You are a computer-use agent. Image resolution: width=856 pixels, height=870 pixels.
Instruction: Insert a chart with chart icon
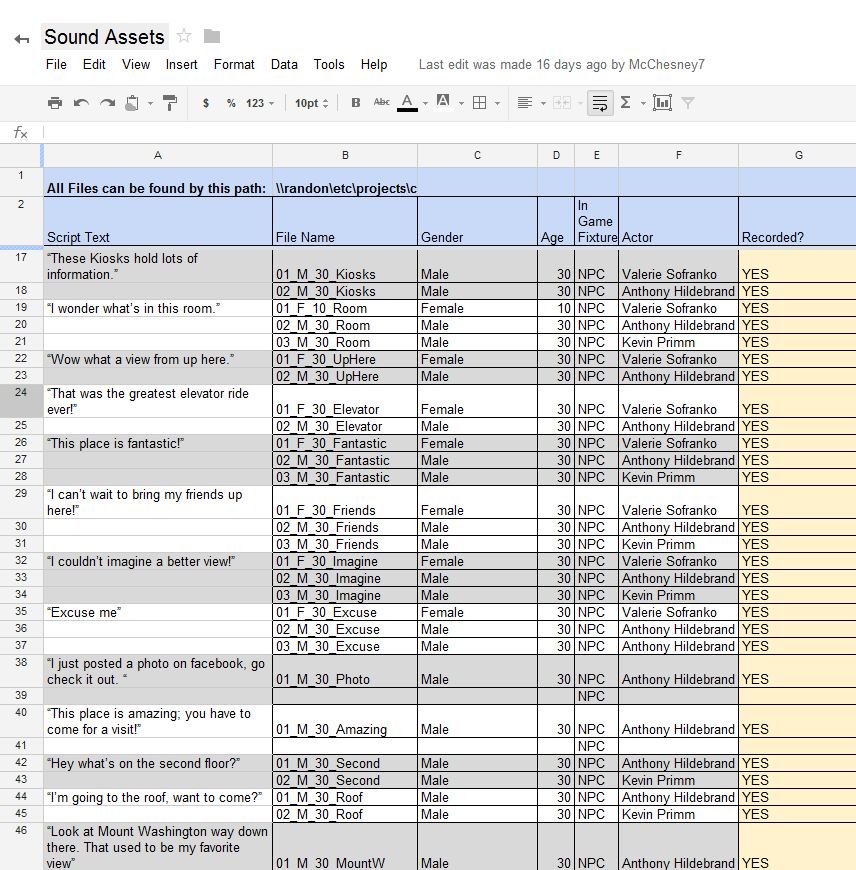click(x=662, y=103)
